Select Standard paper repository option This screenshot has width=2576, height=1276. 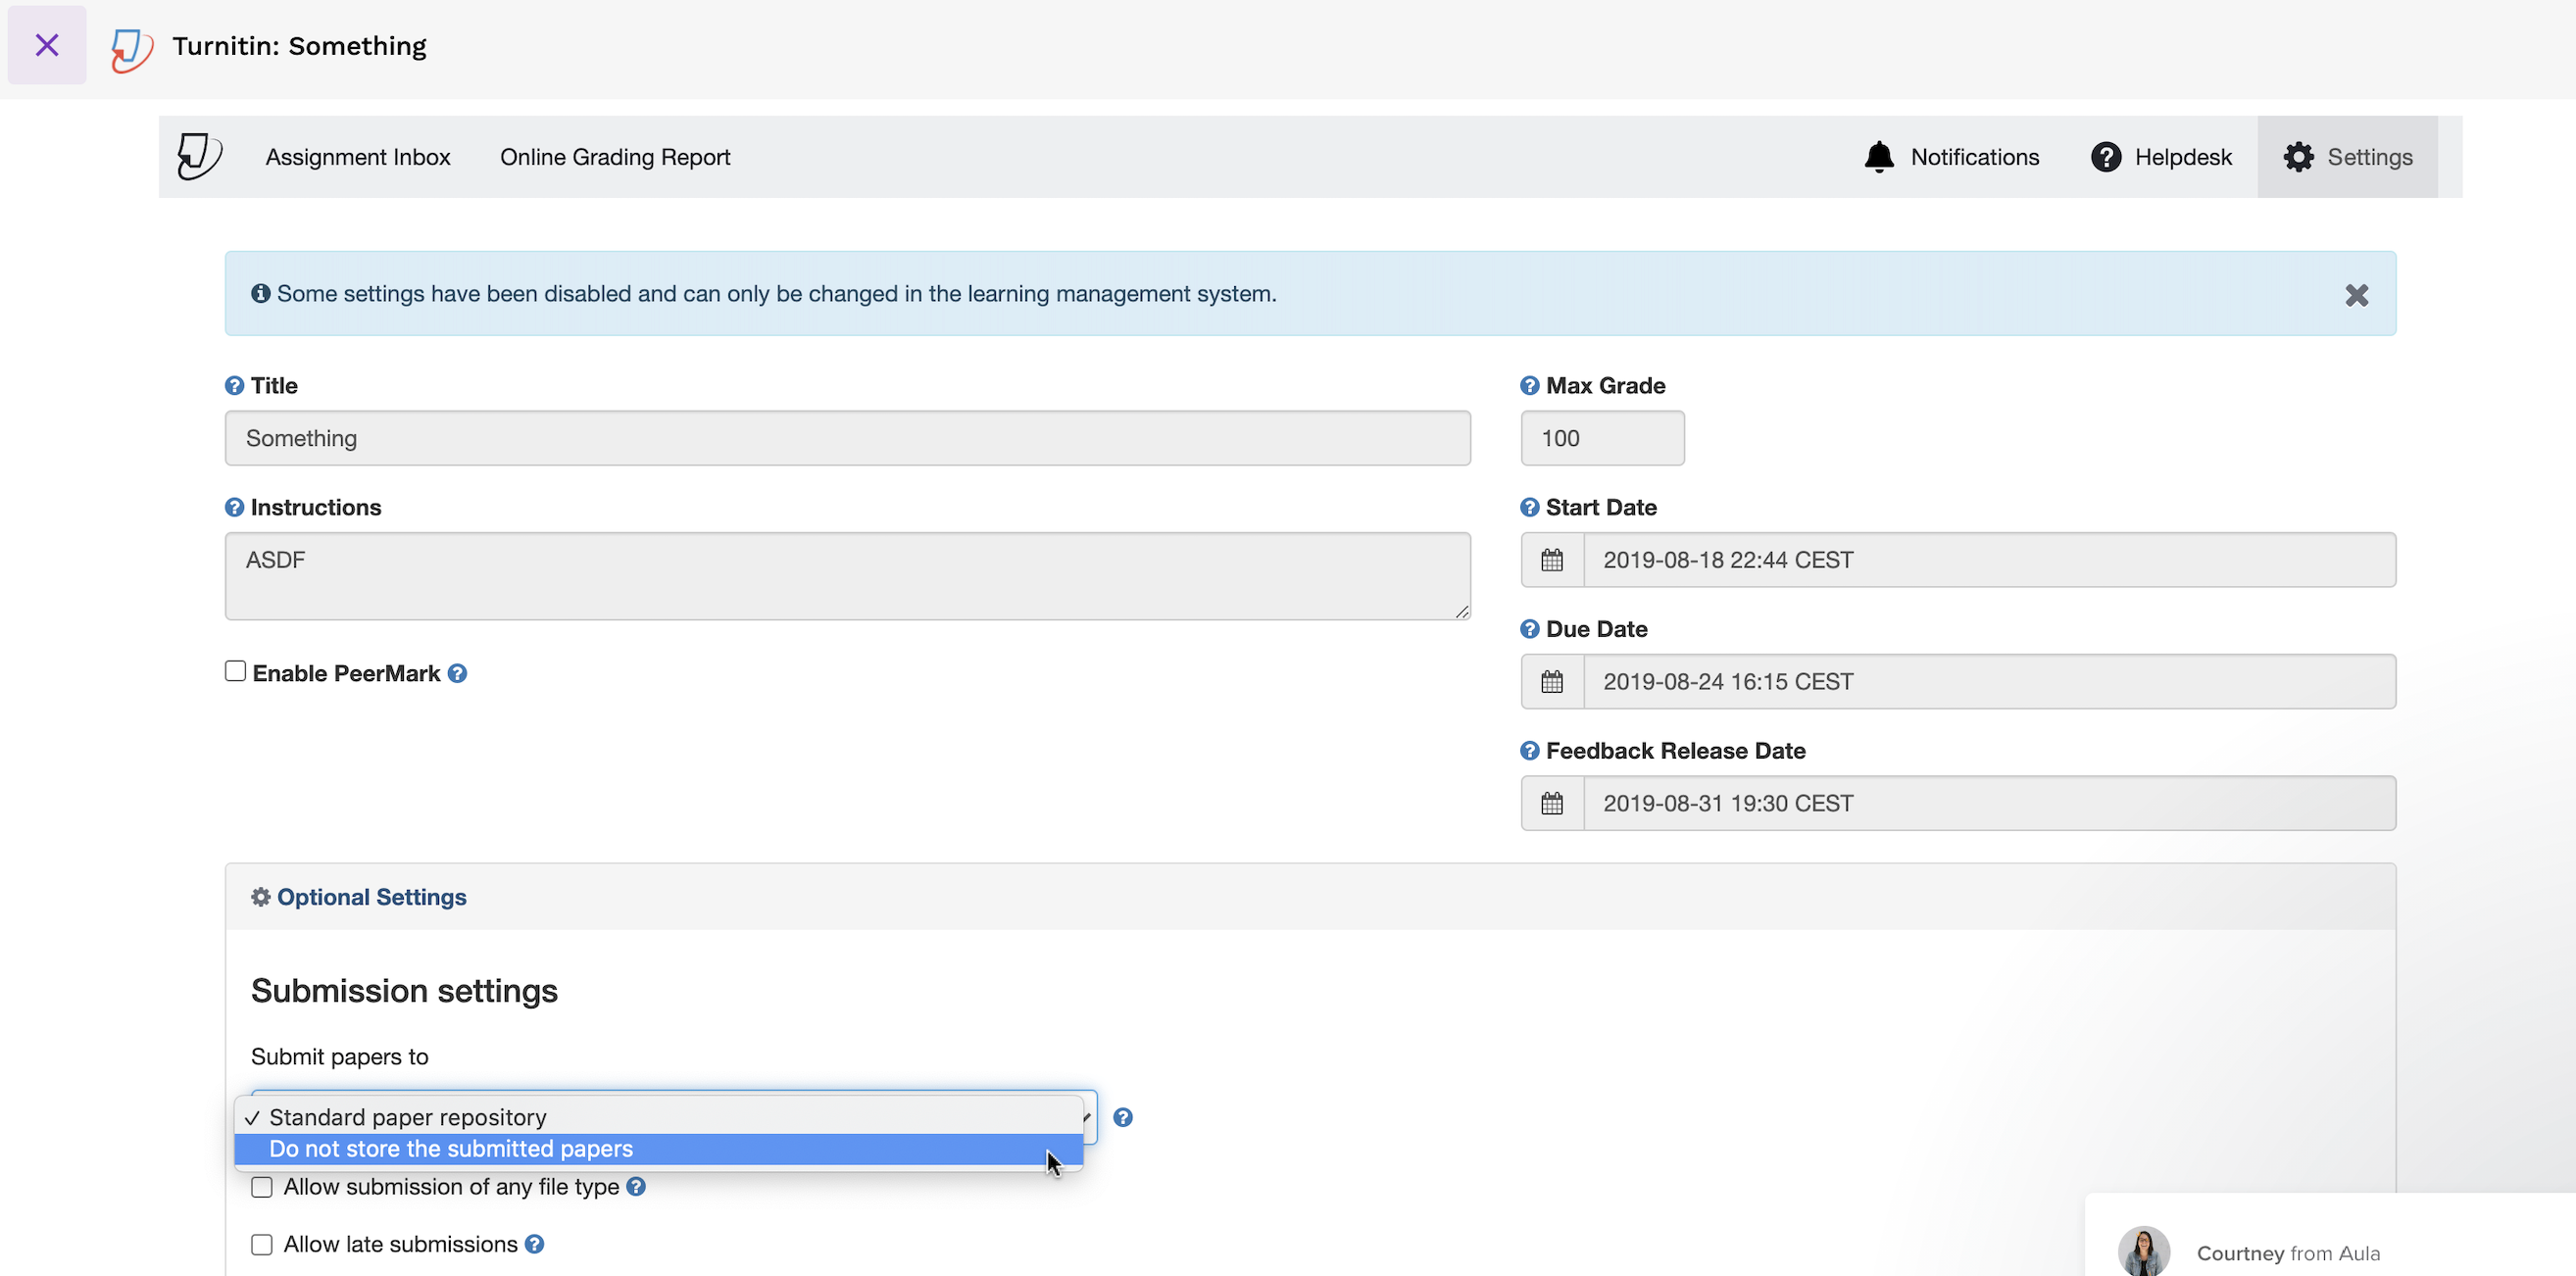click(x=658, y=1117)
